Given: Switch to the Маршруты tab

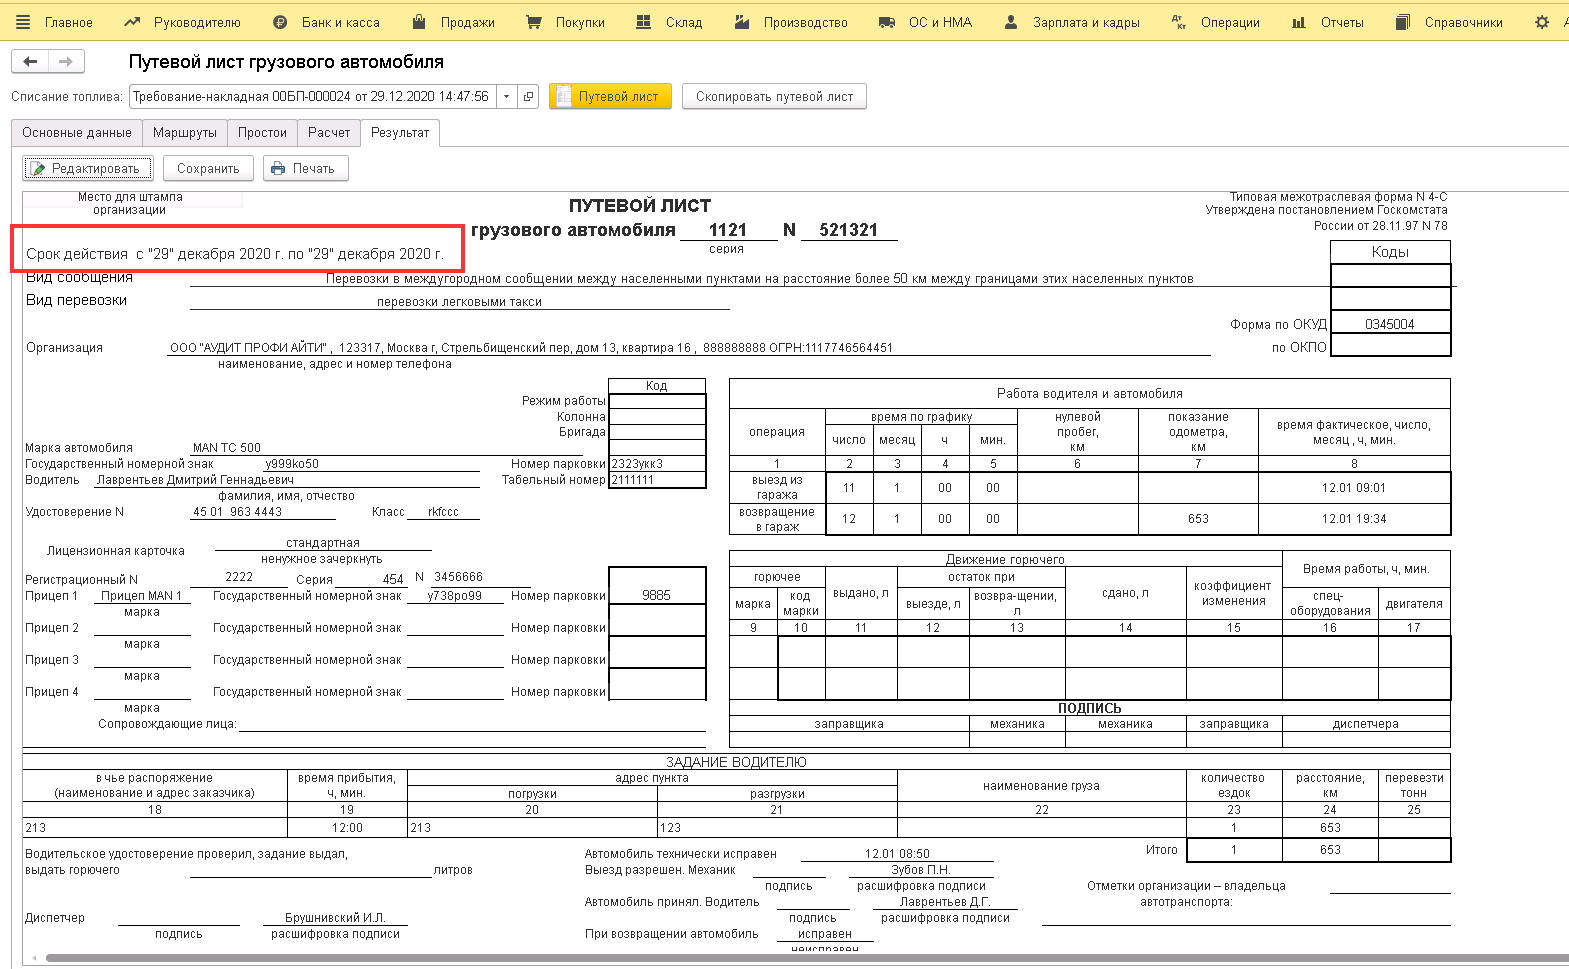Looking at the screenshot, I should 185,133.
